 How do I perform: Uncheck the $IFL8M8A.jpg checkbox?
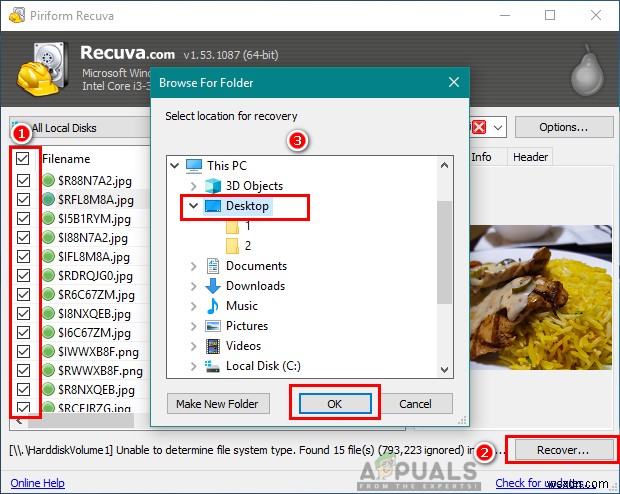[23, 256]
